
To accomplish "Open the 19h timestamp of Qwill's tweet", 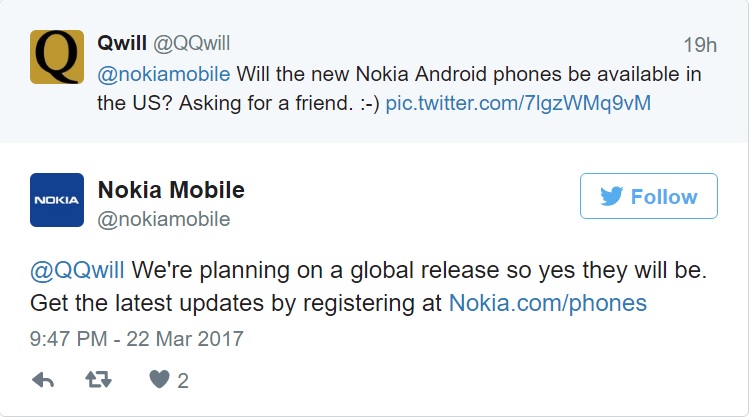I will 697,44.
